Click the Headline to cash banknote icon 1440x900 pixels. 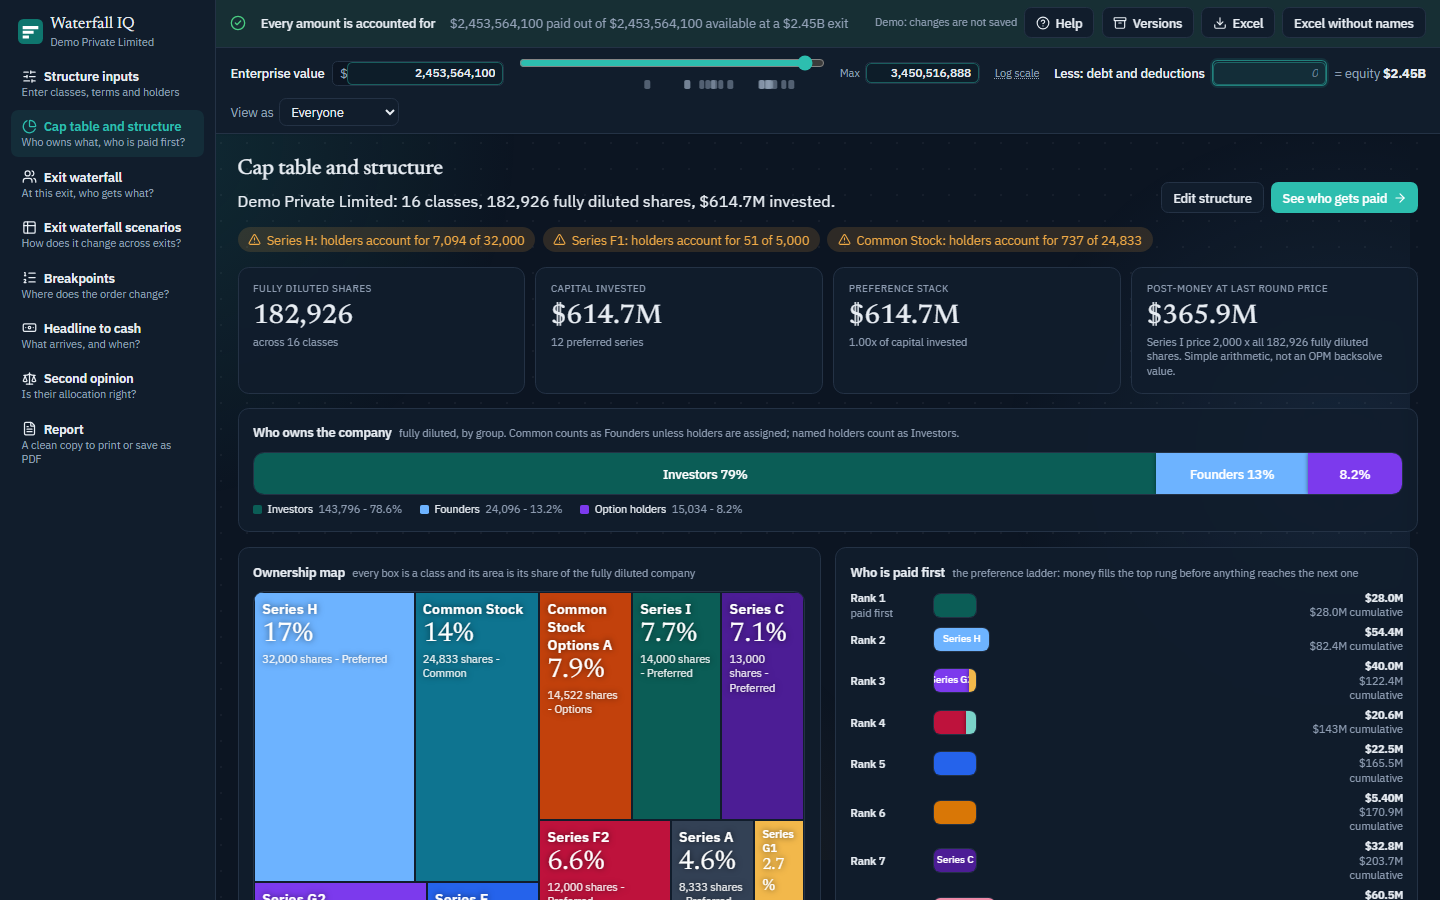29,328
